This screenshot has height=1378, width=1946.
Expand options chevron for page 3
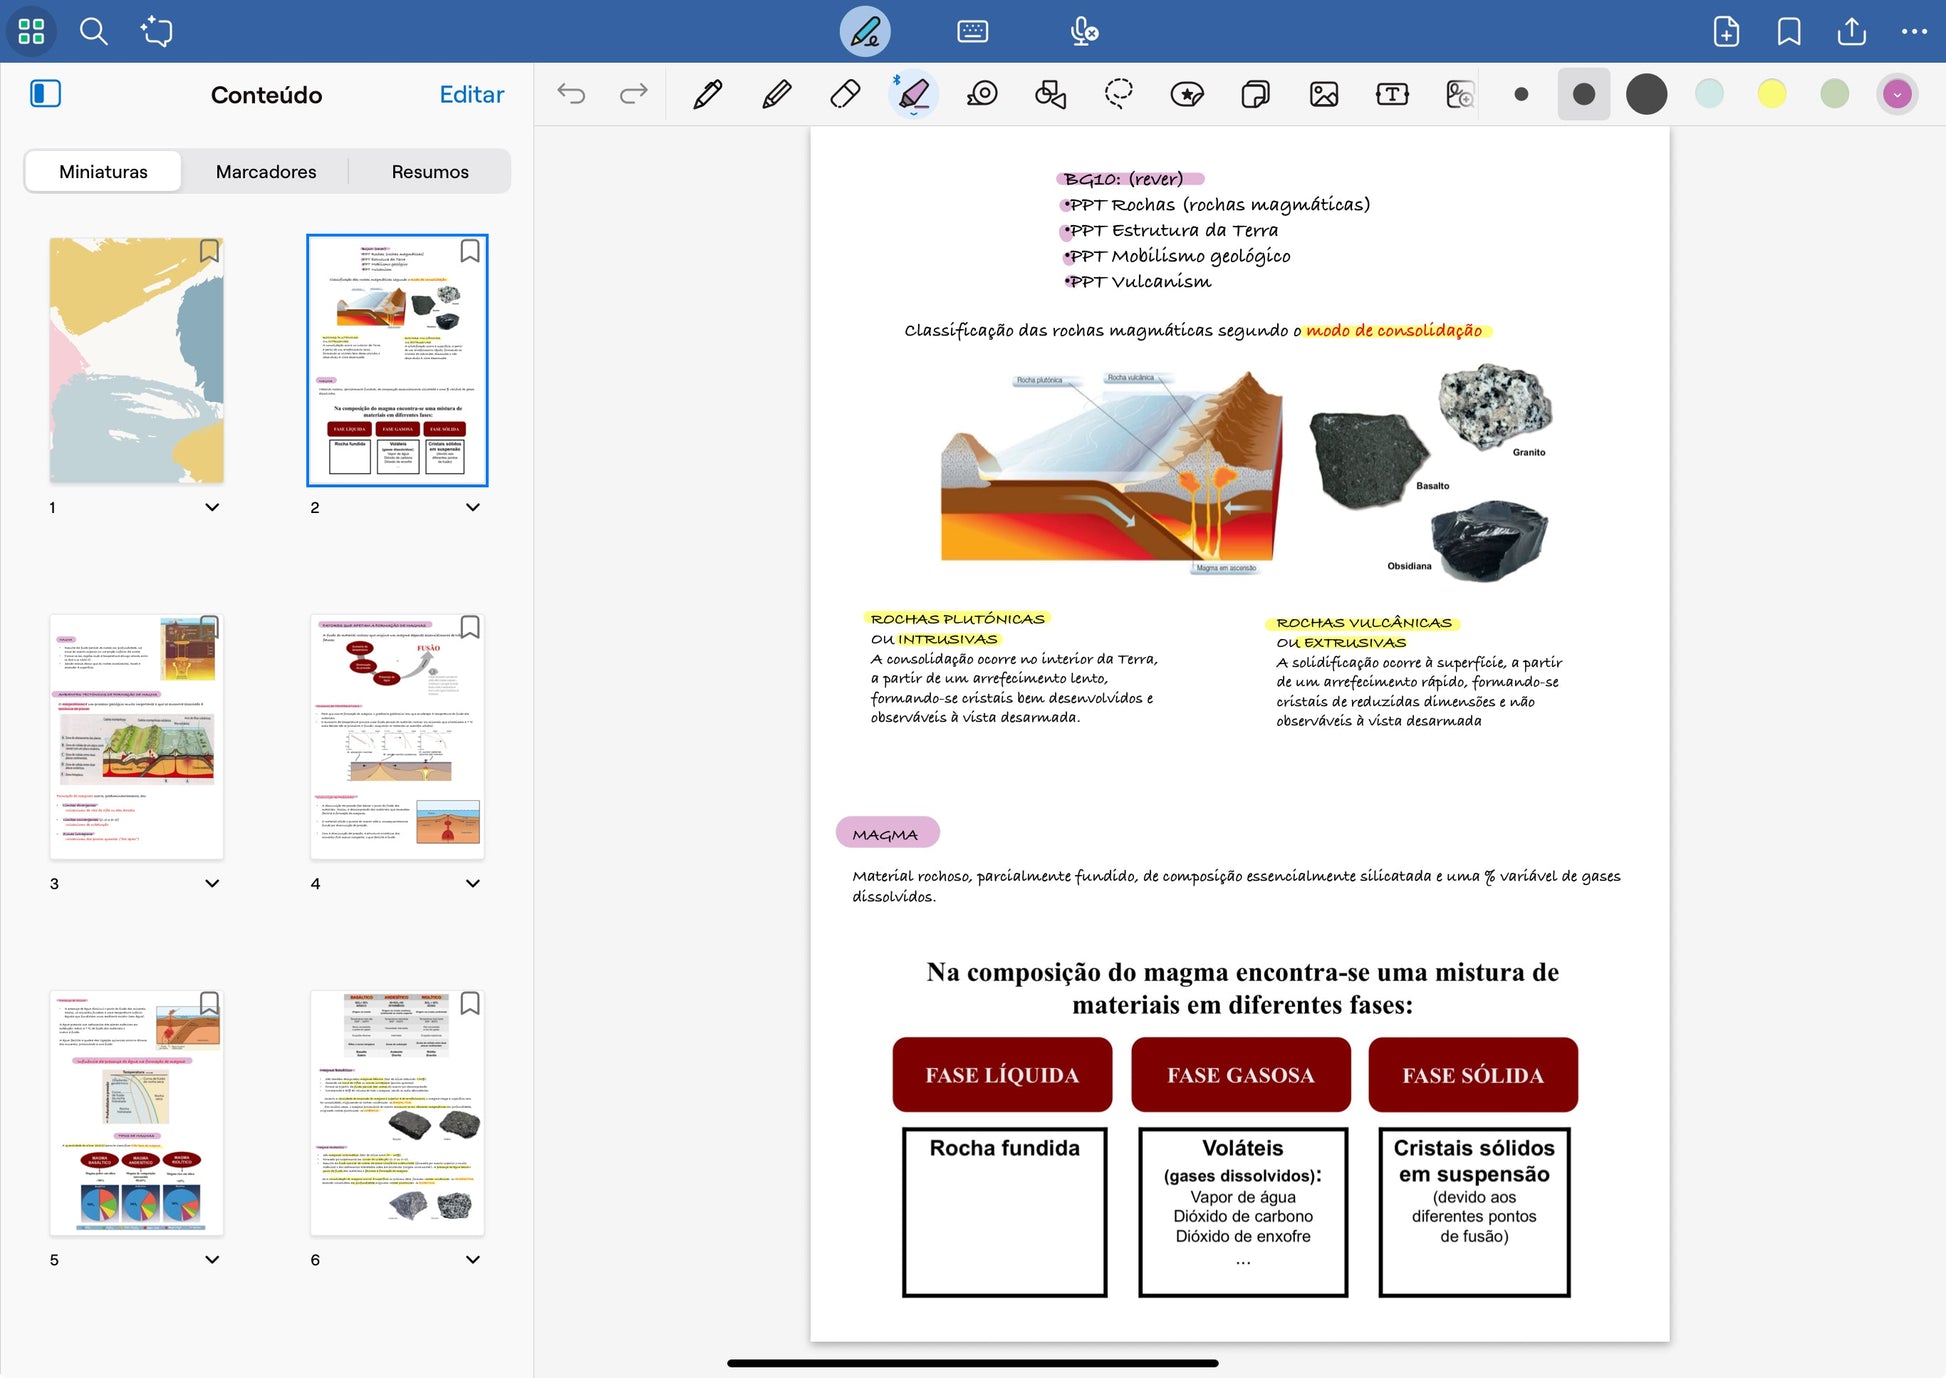(212, 883)
